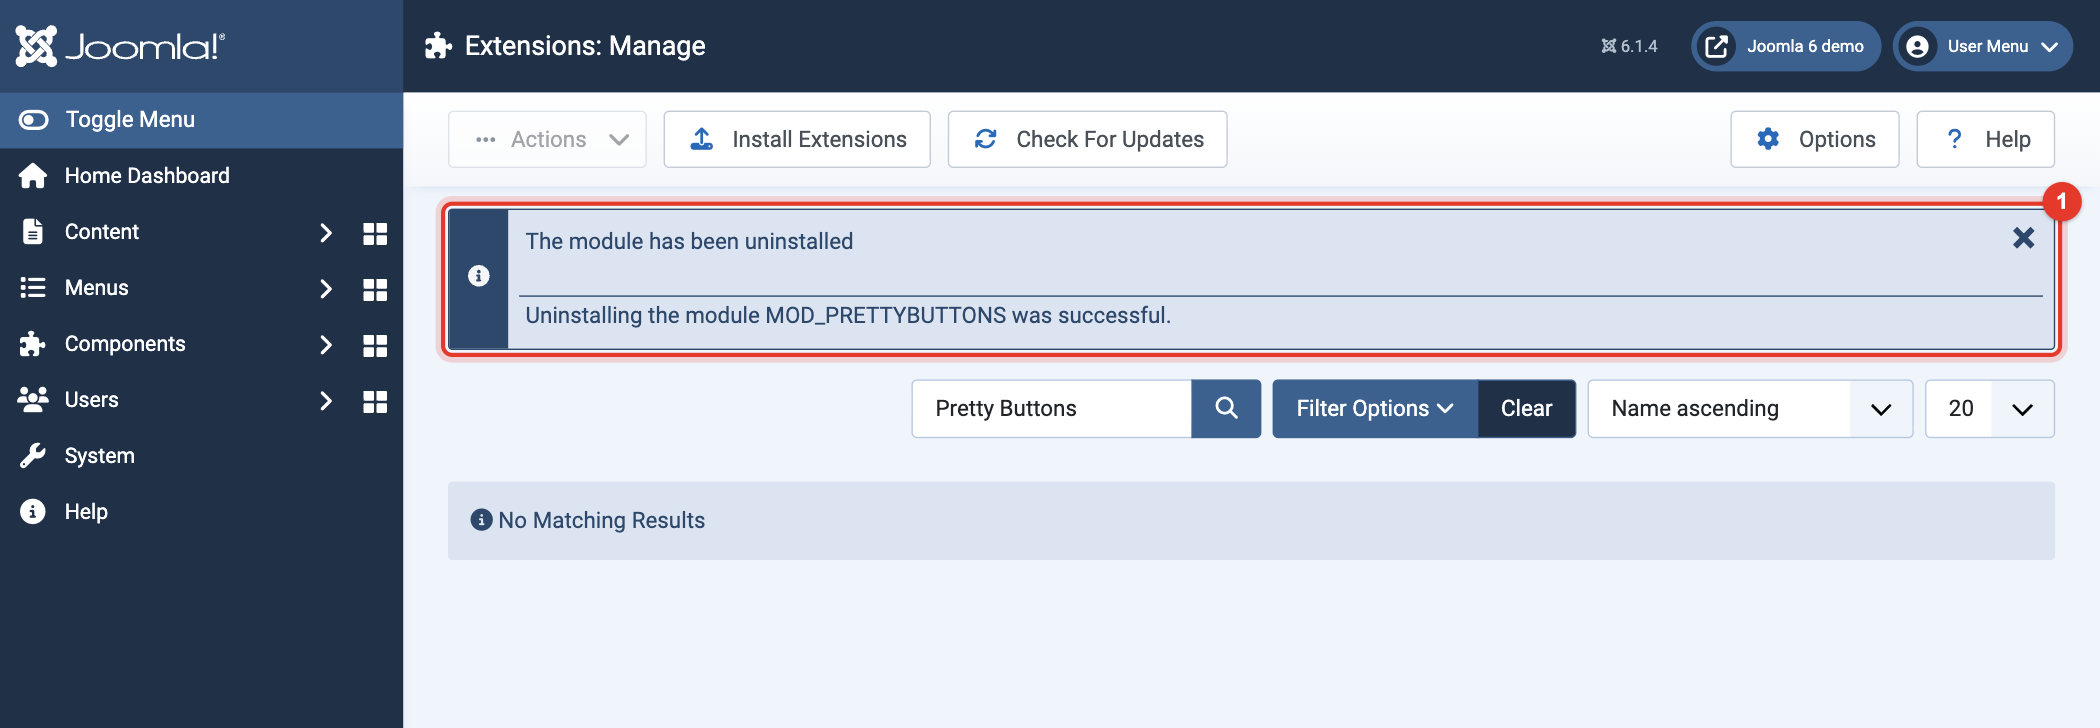Click the MOD_PRETTYBUTTONS success message text
Image resolution: width=2100 pixels, height=728 pixels.
tap(848, 316)
